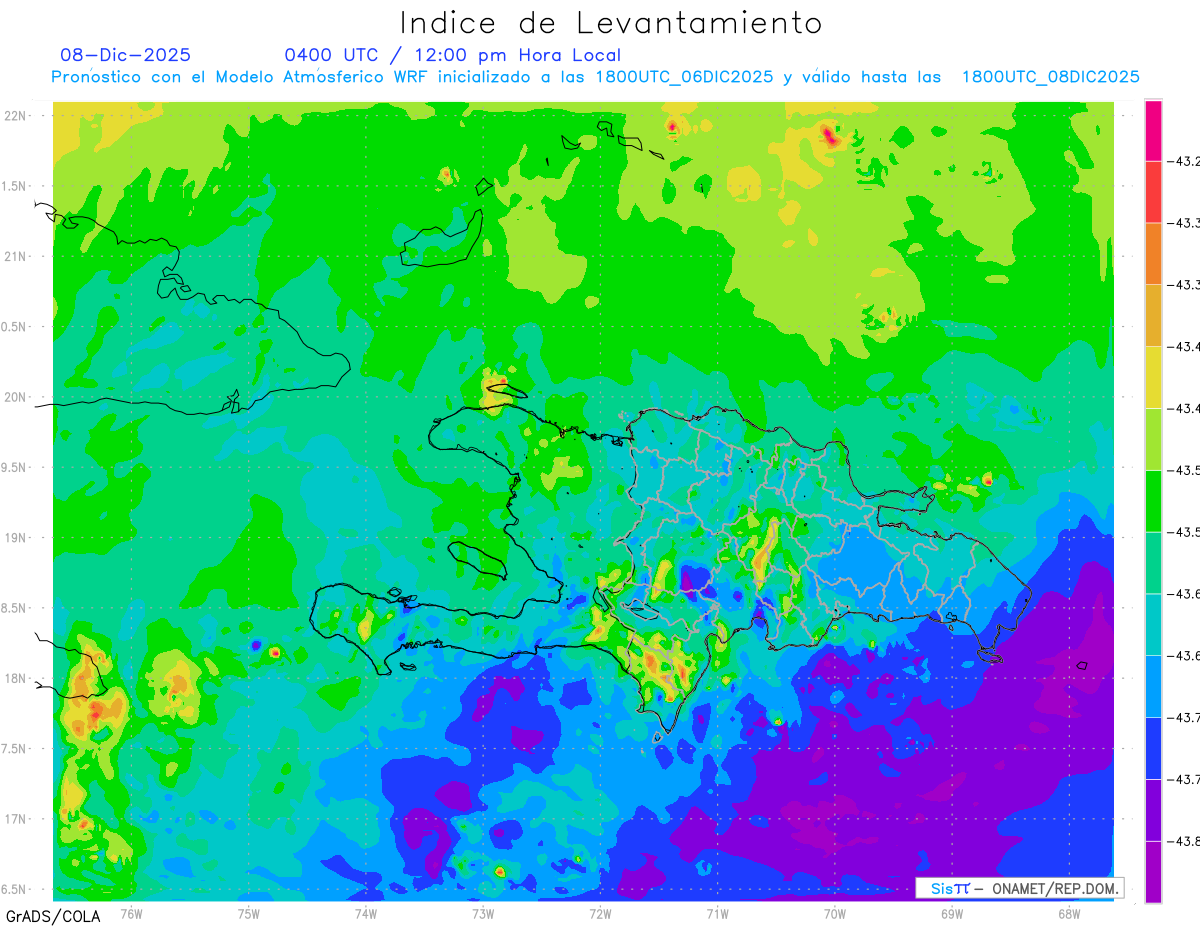The image size is (1200, 927).
Task: Click the '69W' longitude label
Action: (952, 912)
